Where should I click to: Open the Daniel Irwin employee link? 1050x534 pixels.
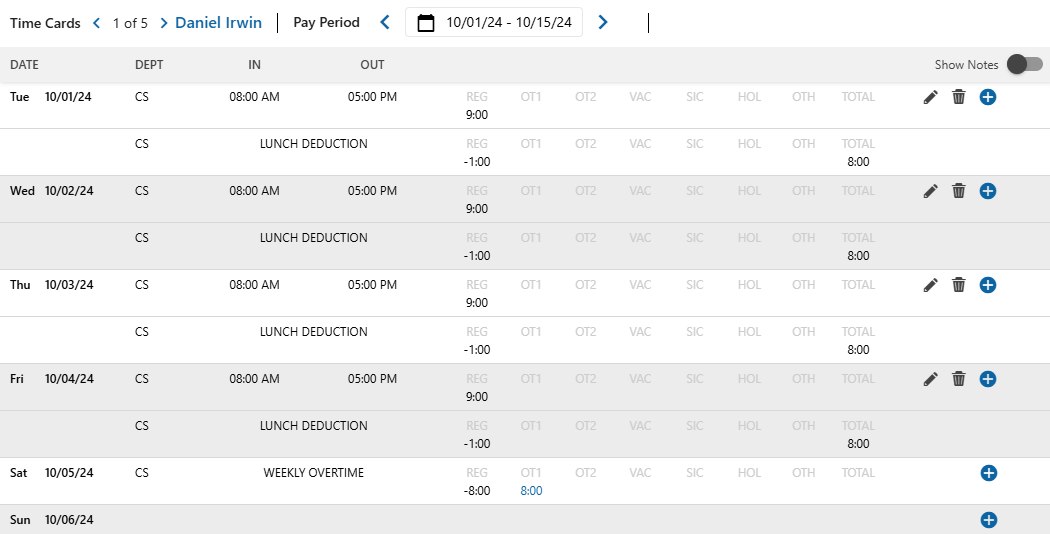(x=221, y=22)
